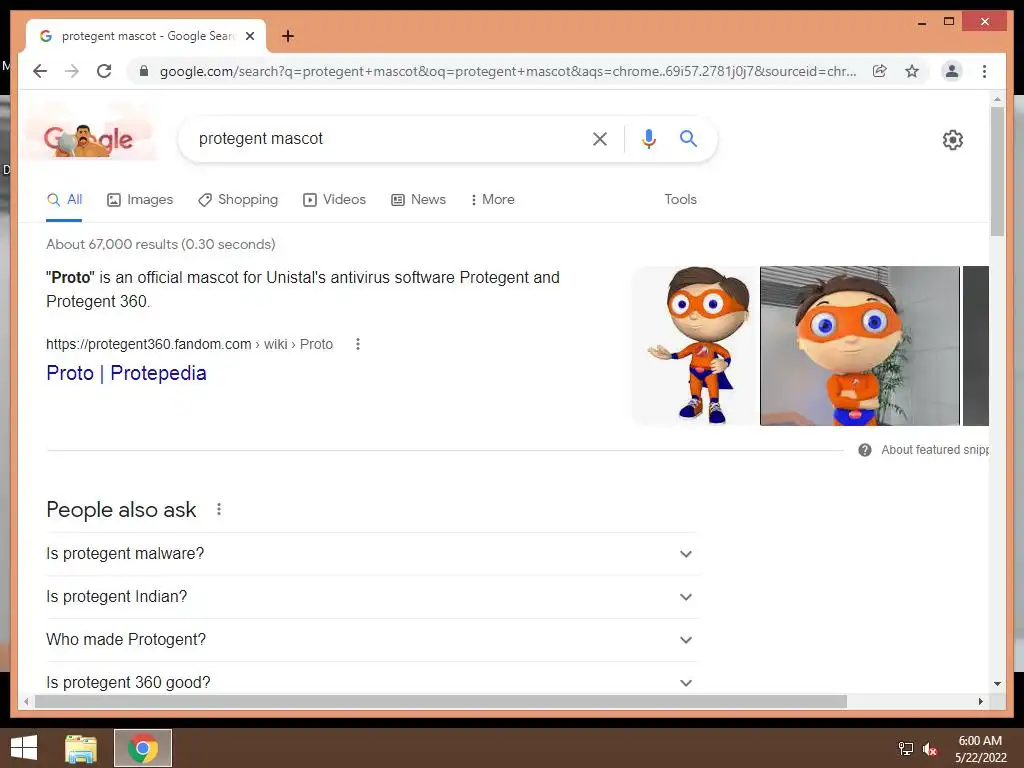
Task: Click the vertical scrollbar thumb
Action: pos(997,171)
